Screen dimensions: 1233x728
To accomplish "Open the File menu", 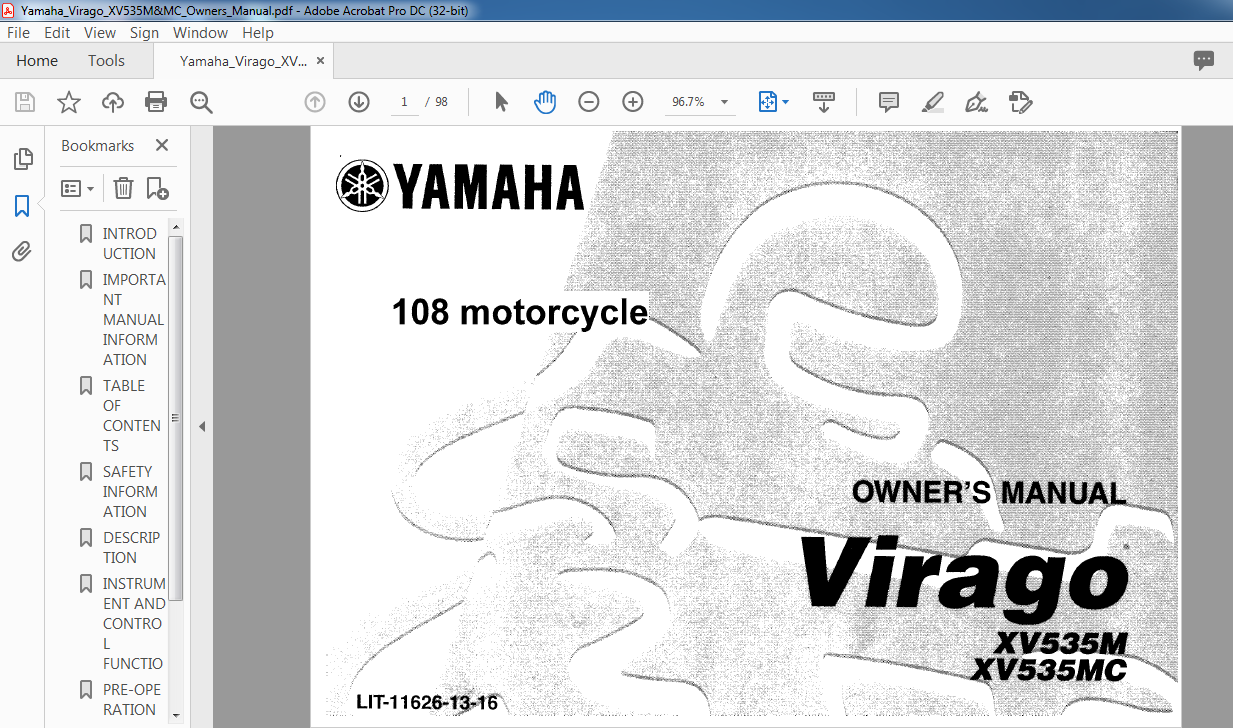I will pyautogui.click(x=18, y=32).
